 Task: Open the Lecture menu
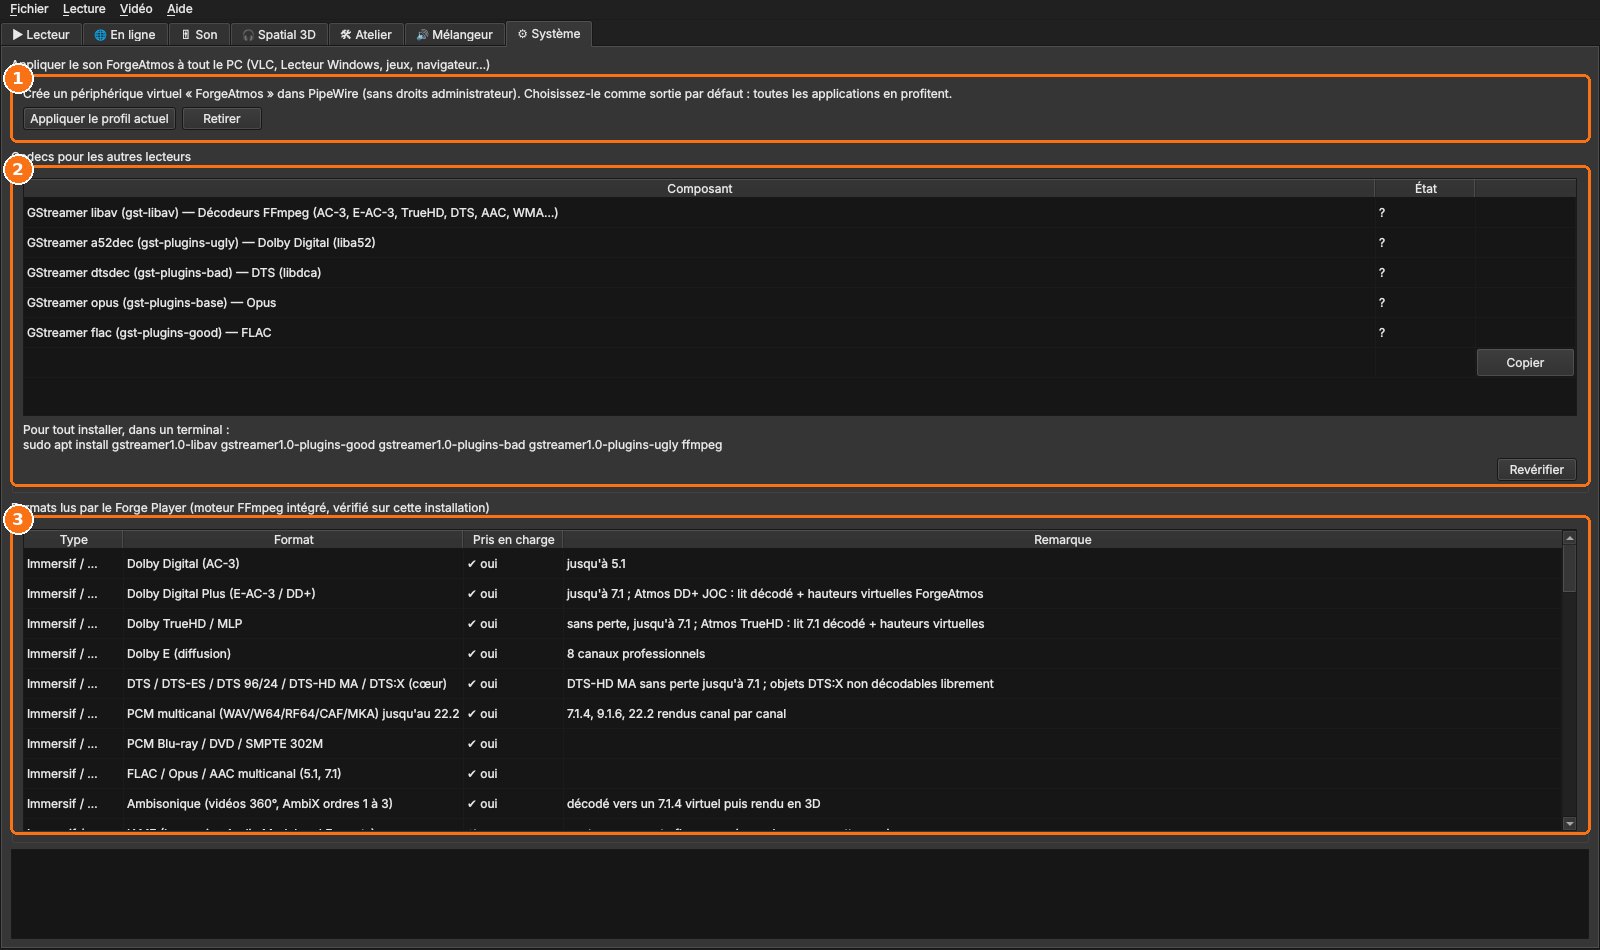tap(84, 9)
